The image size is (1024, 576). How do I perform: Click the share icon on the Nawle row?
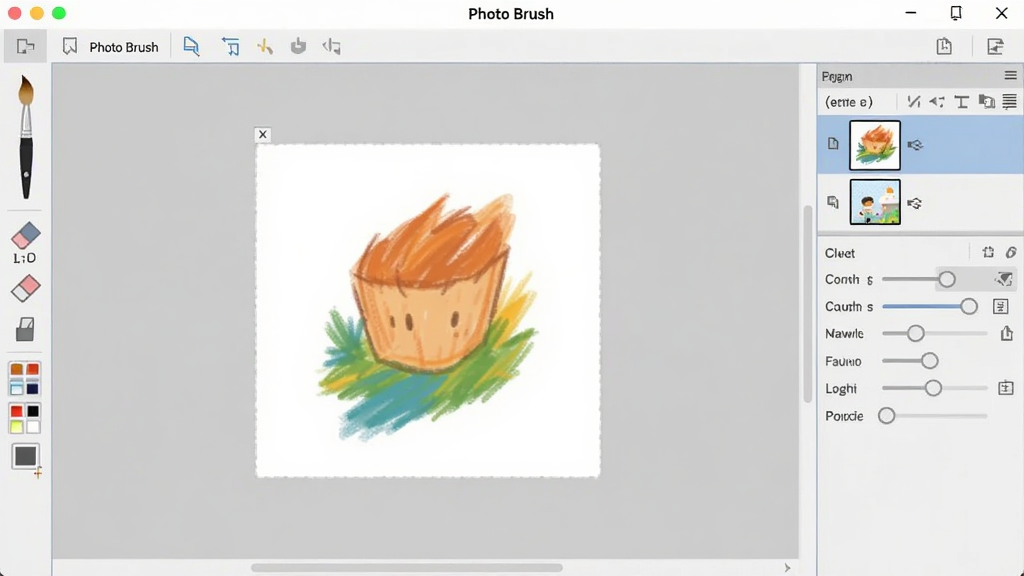[1006, 334]
